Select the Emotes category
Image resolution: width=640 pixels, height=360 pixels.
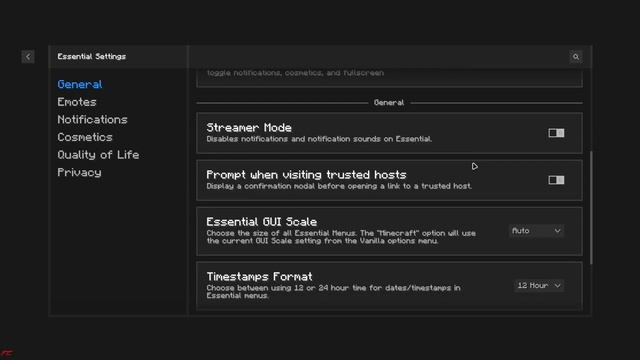tap(77, 102)
